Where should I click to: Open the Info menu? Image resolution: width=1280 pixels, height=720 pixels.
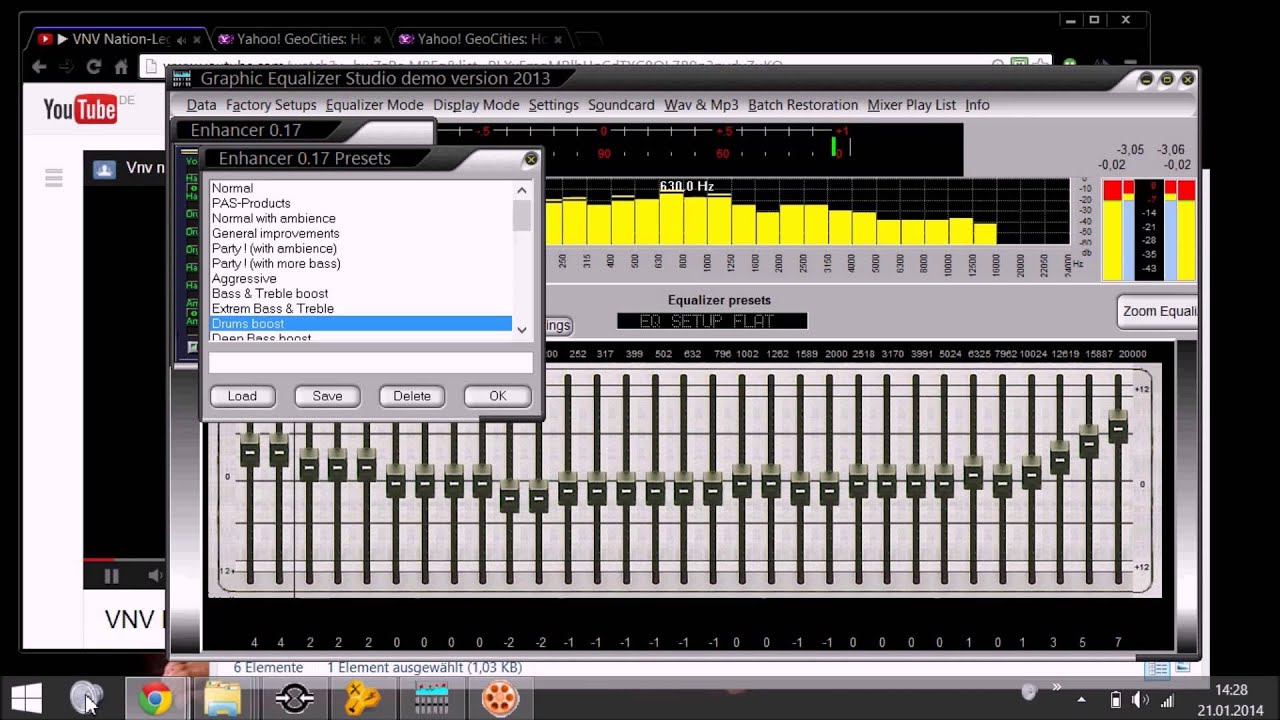[977, 105]
